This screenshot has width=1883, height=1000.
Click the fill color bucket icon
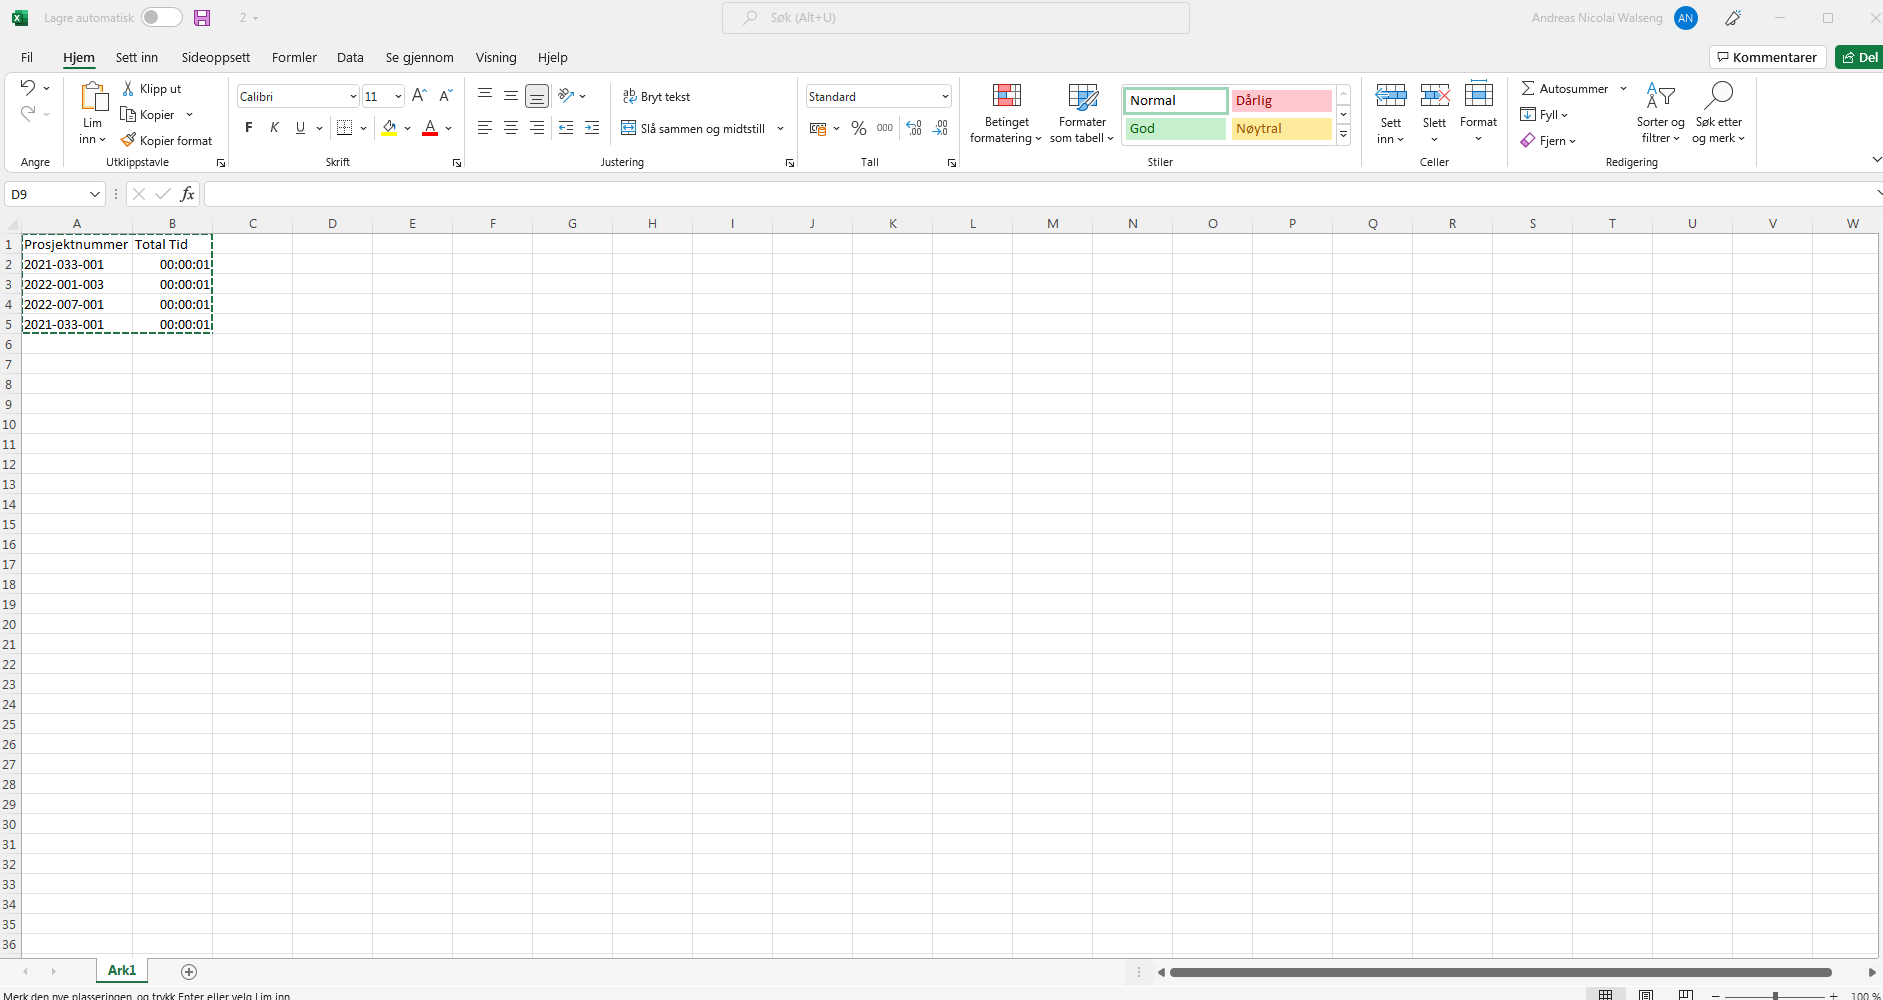tap(390, 128)
